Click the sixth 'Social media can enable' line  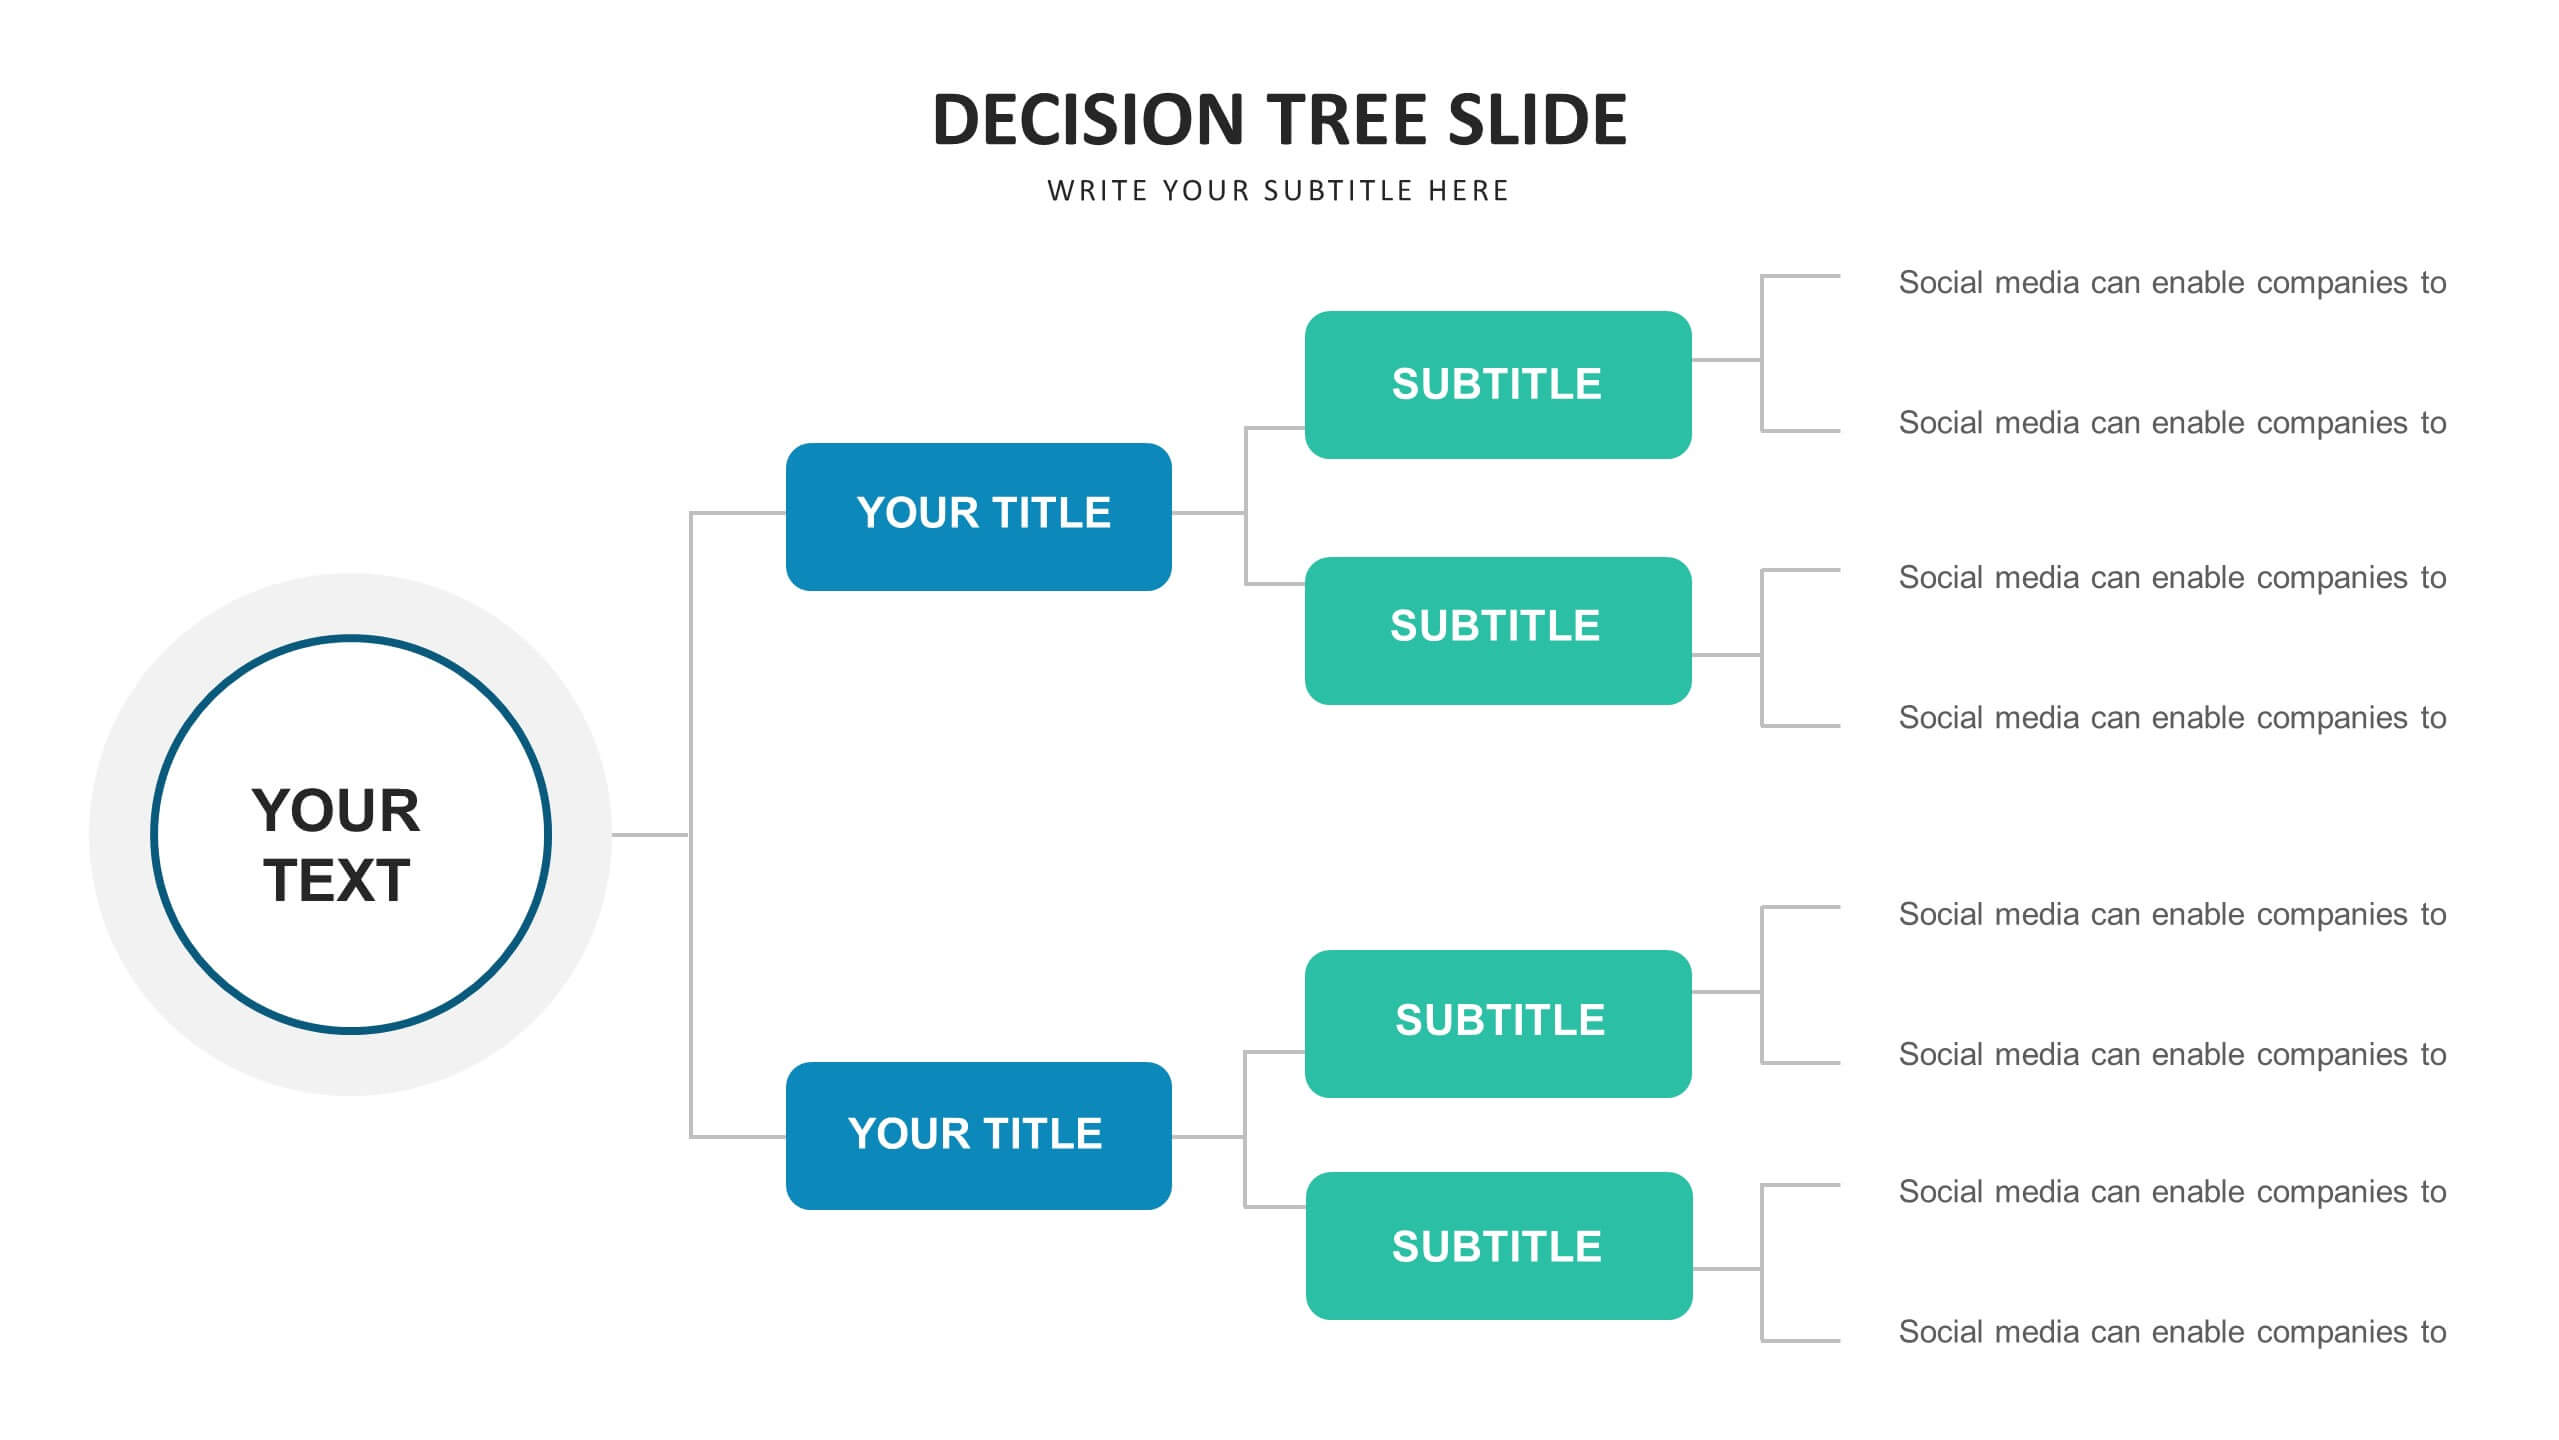[x=2172, y=1055]
